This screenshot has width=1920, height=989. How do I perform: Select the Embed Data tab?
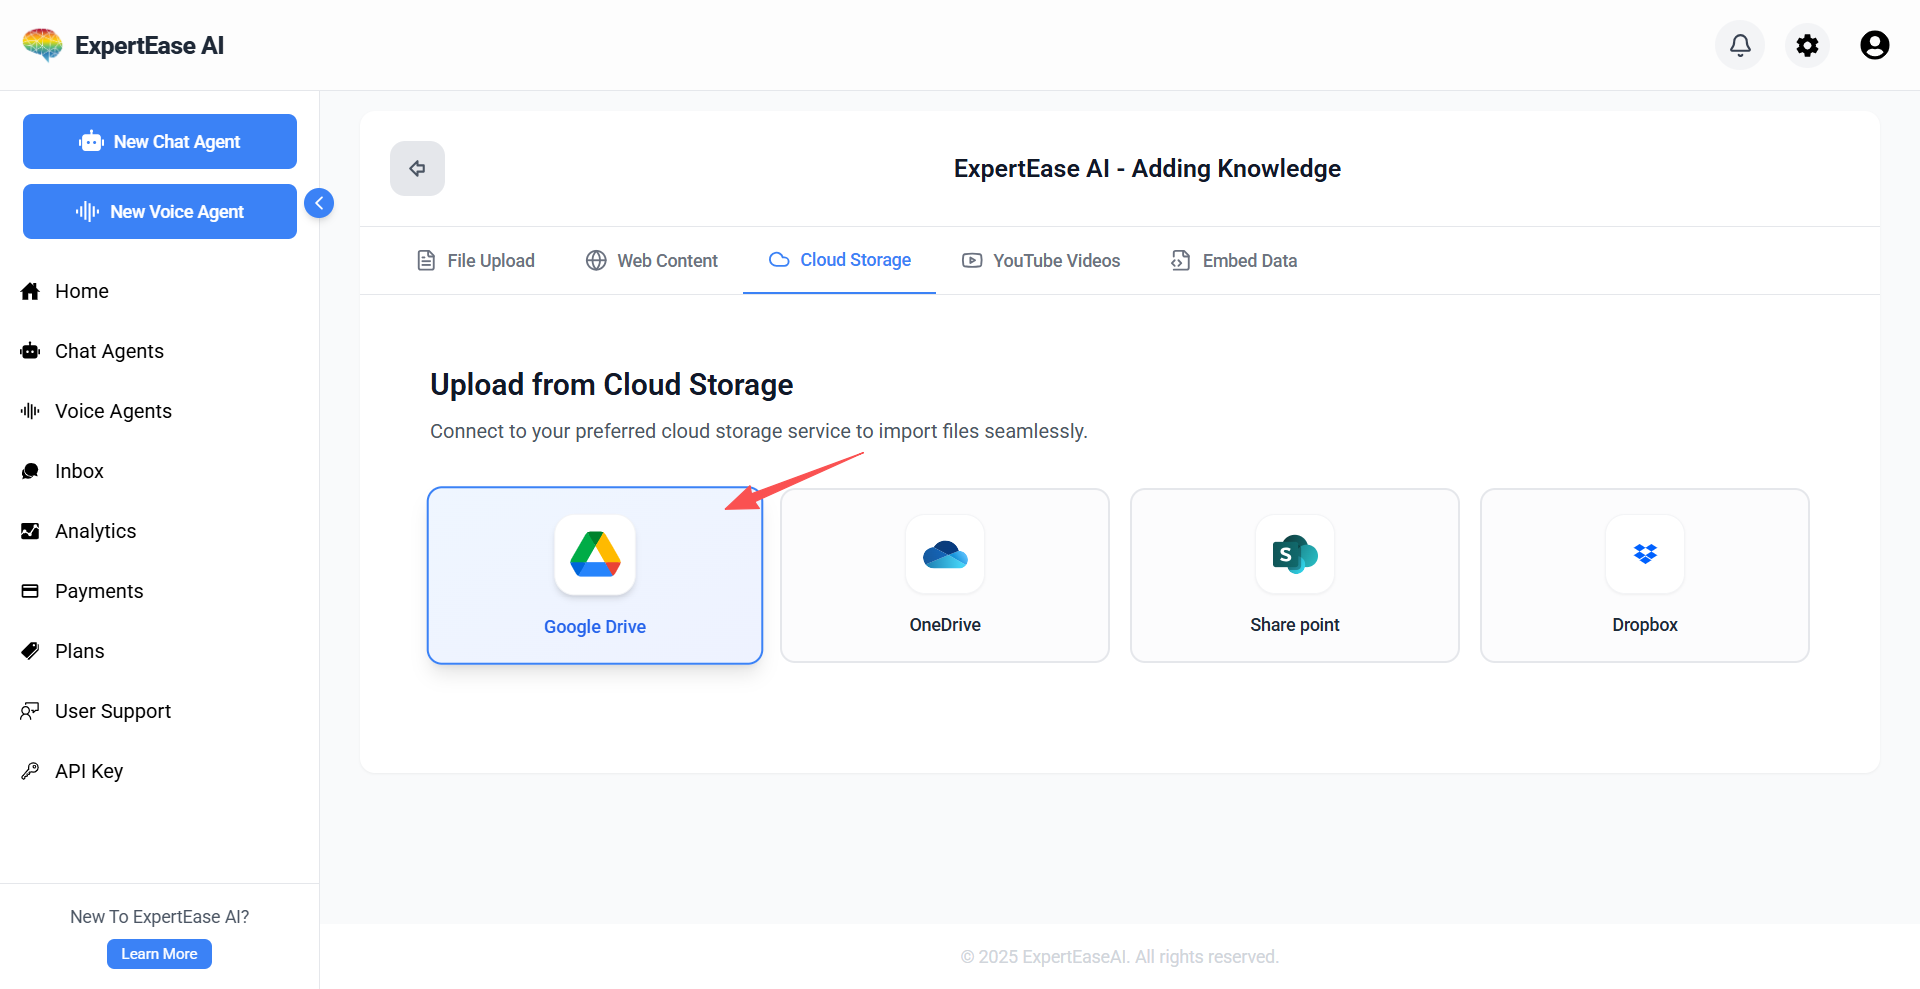coord(1234,260)
